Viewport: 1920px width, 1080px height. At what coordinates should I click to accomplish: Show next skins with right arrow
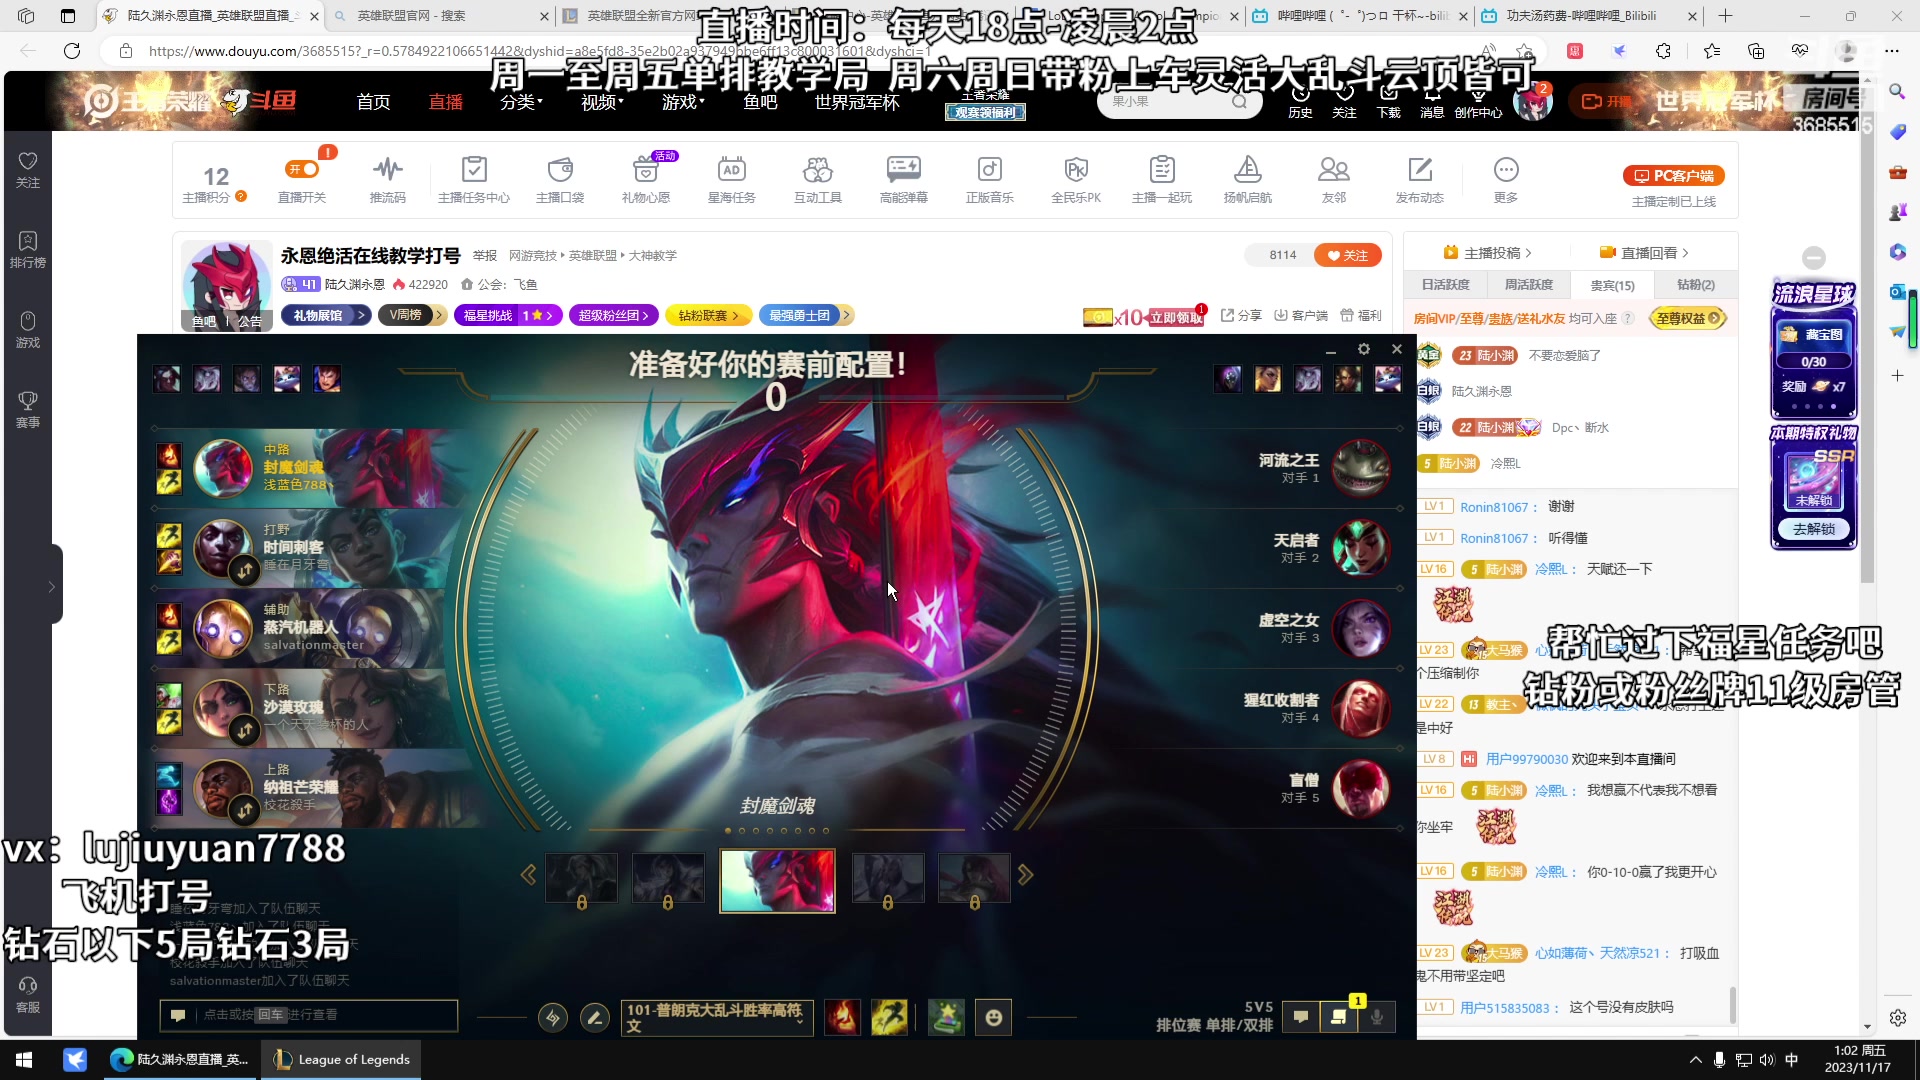[x=1025, y=875]
